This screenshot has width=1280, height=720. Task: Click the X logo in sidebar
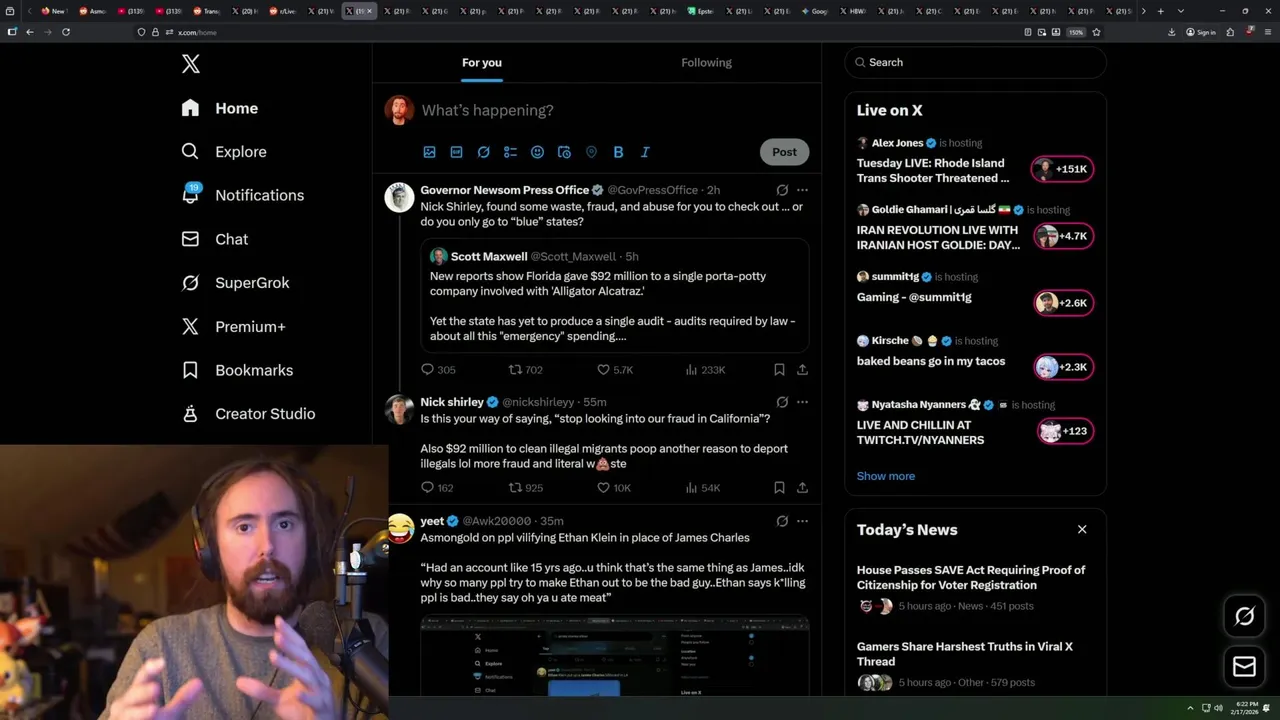click(191, 64)
